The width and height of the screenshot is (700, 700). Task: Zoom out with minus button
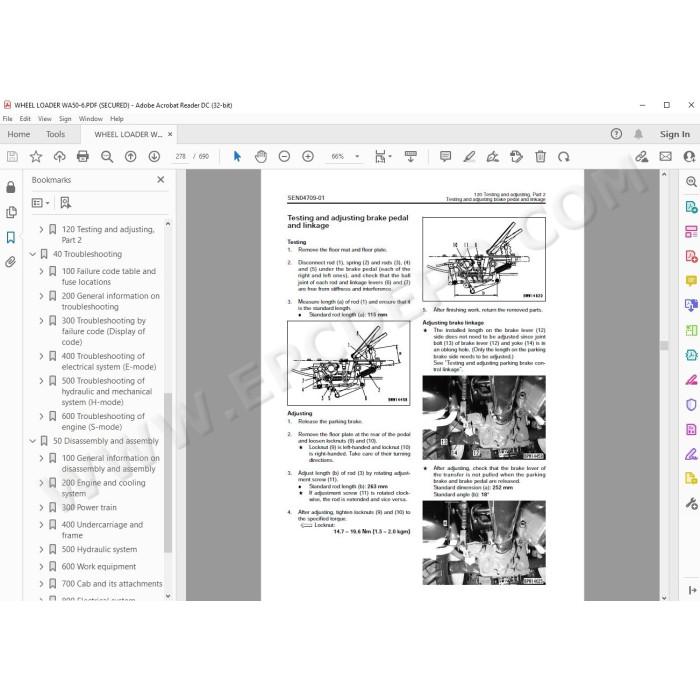[x=284, y=157]
